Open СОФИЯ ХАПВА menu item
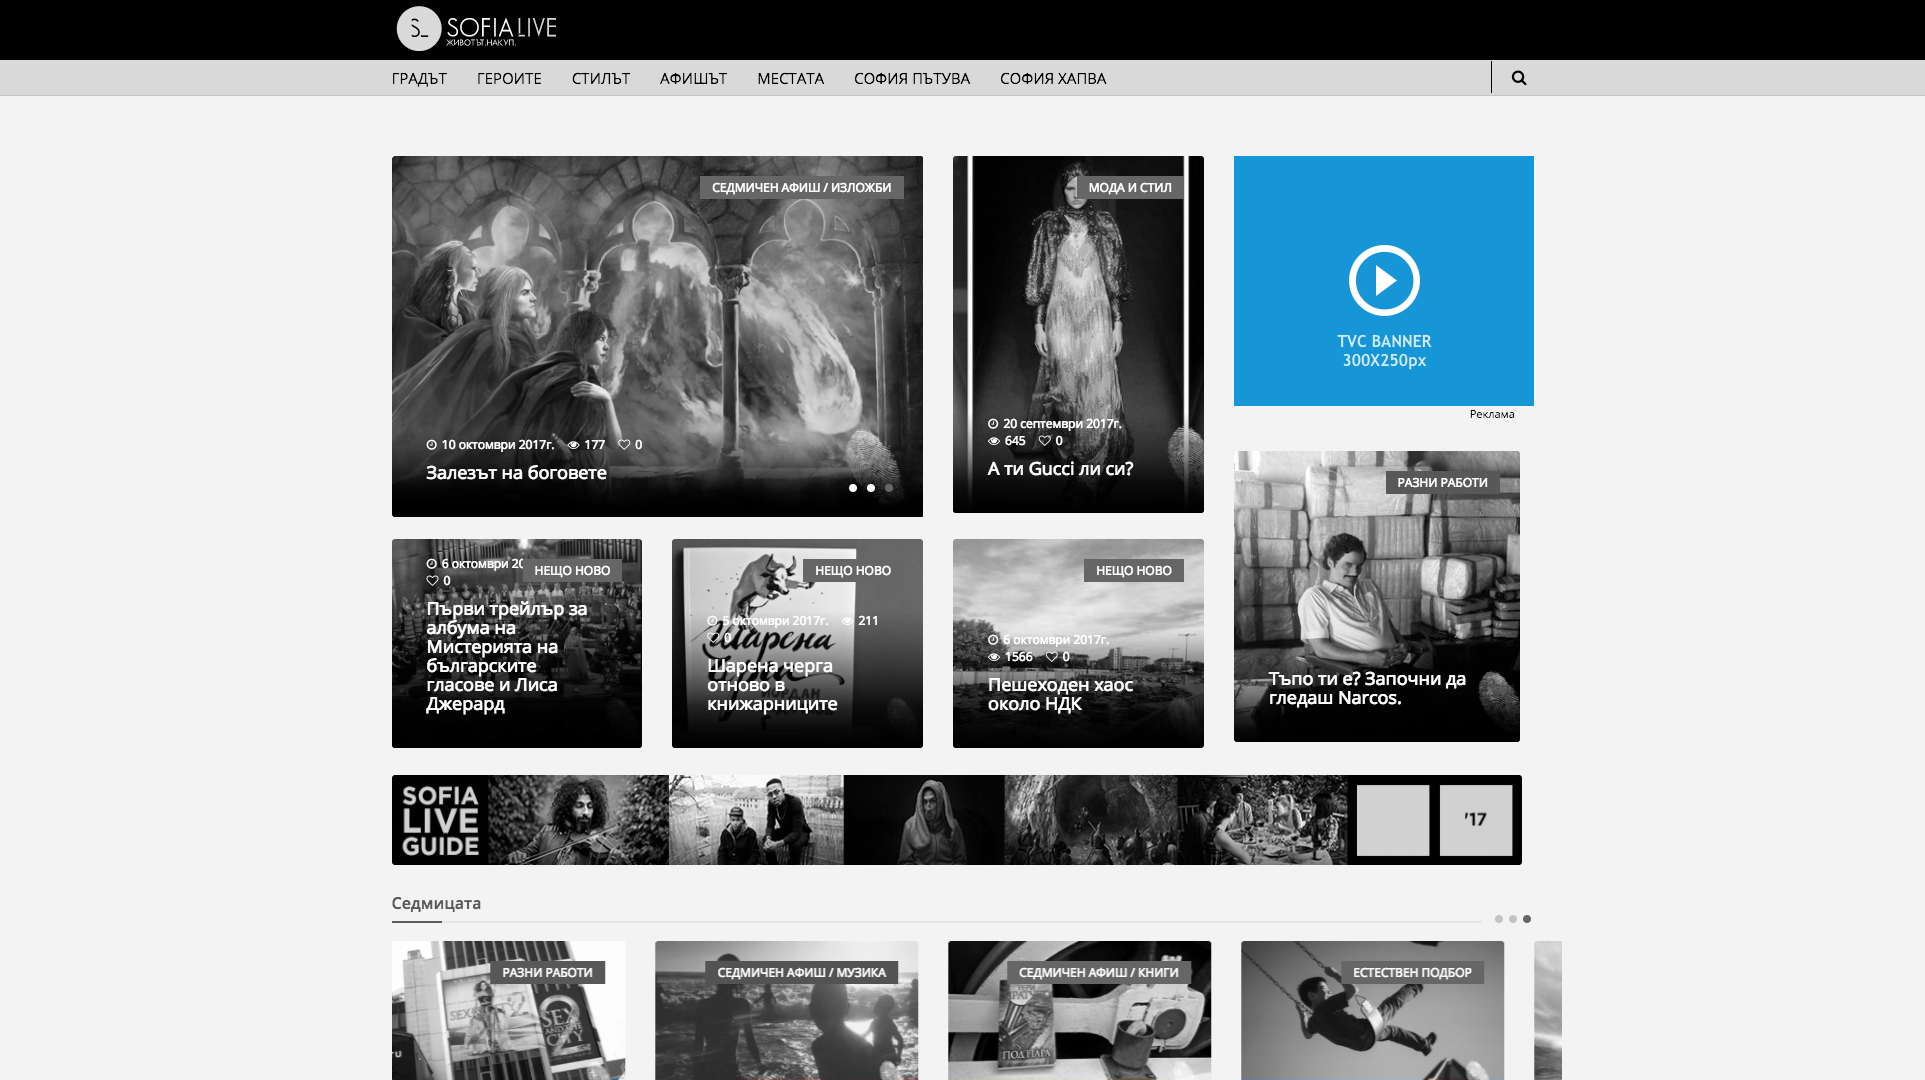 pyautogui.click(x=1052, y=78)
